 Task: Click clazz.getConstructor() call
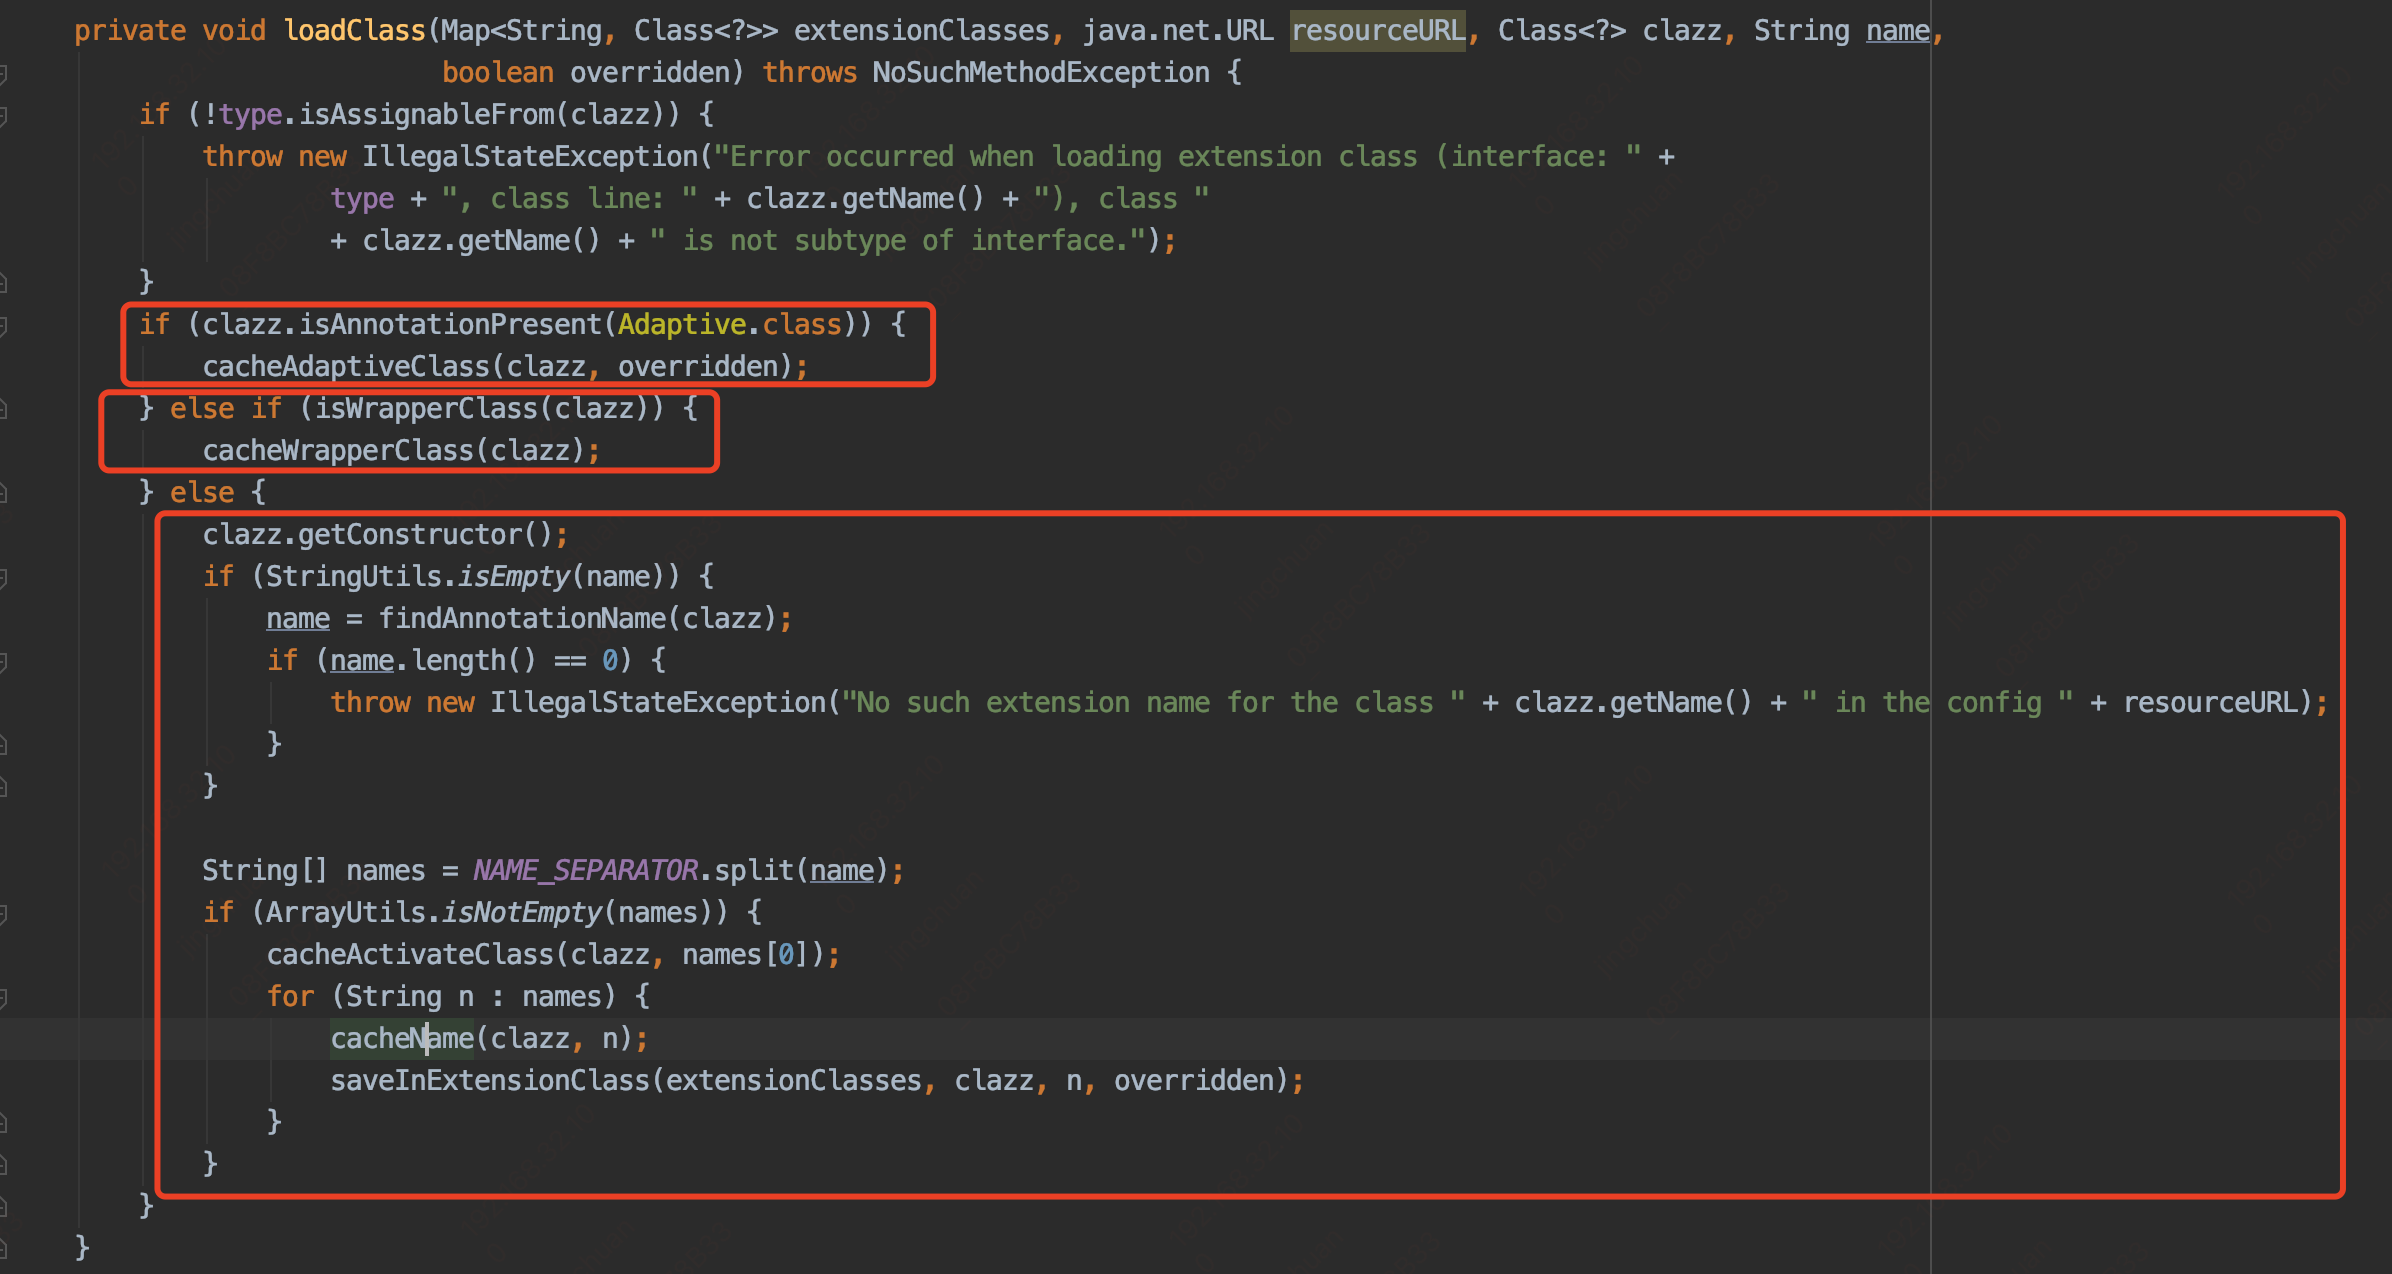tap(378, 535)
